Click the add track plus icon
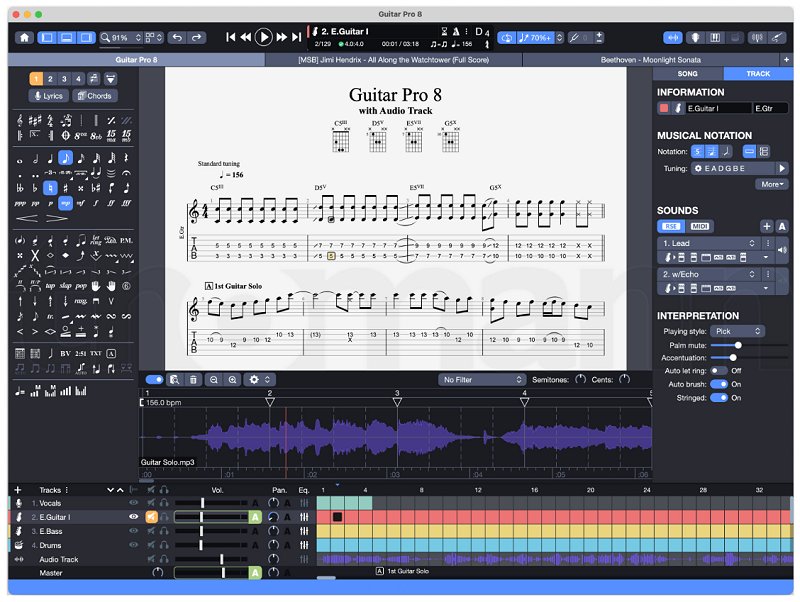800x602 pixels. tap(17, 489)
